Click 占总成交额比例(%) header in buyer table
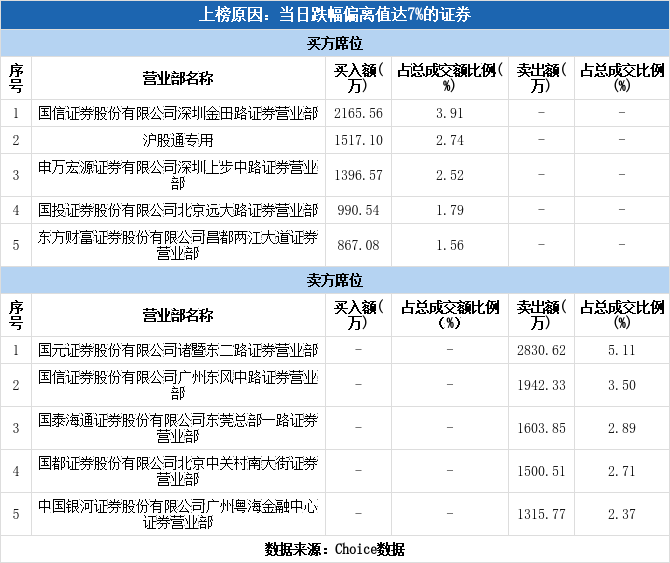 [x=450, y=78]
